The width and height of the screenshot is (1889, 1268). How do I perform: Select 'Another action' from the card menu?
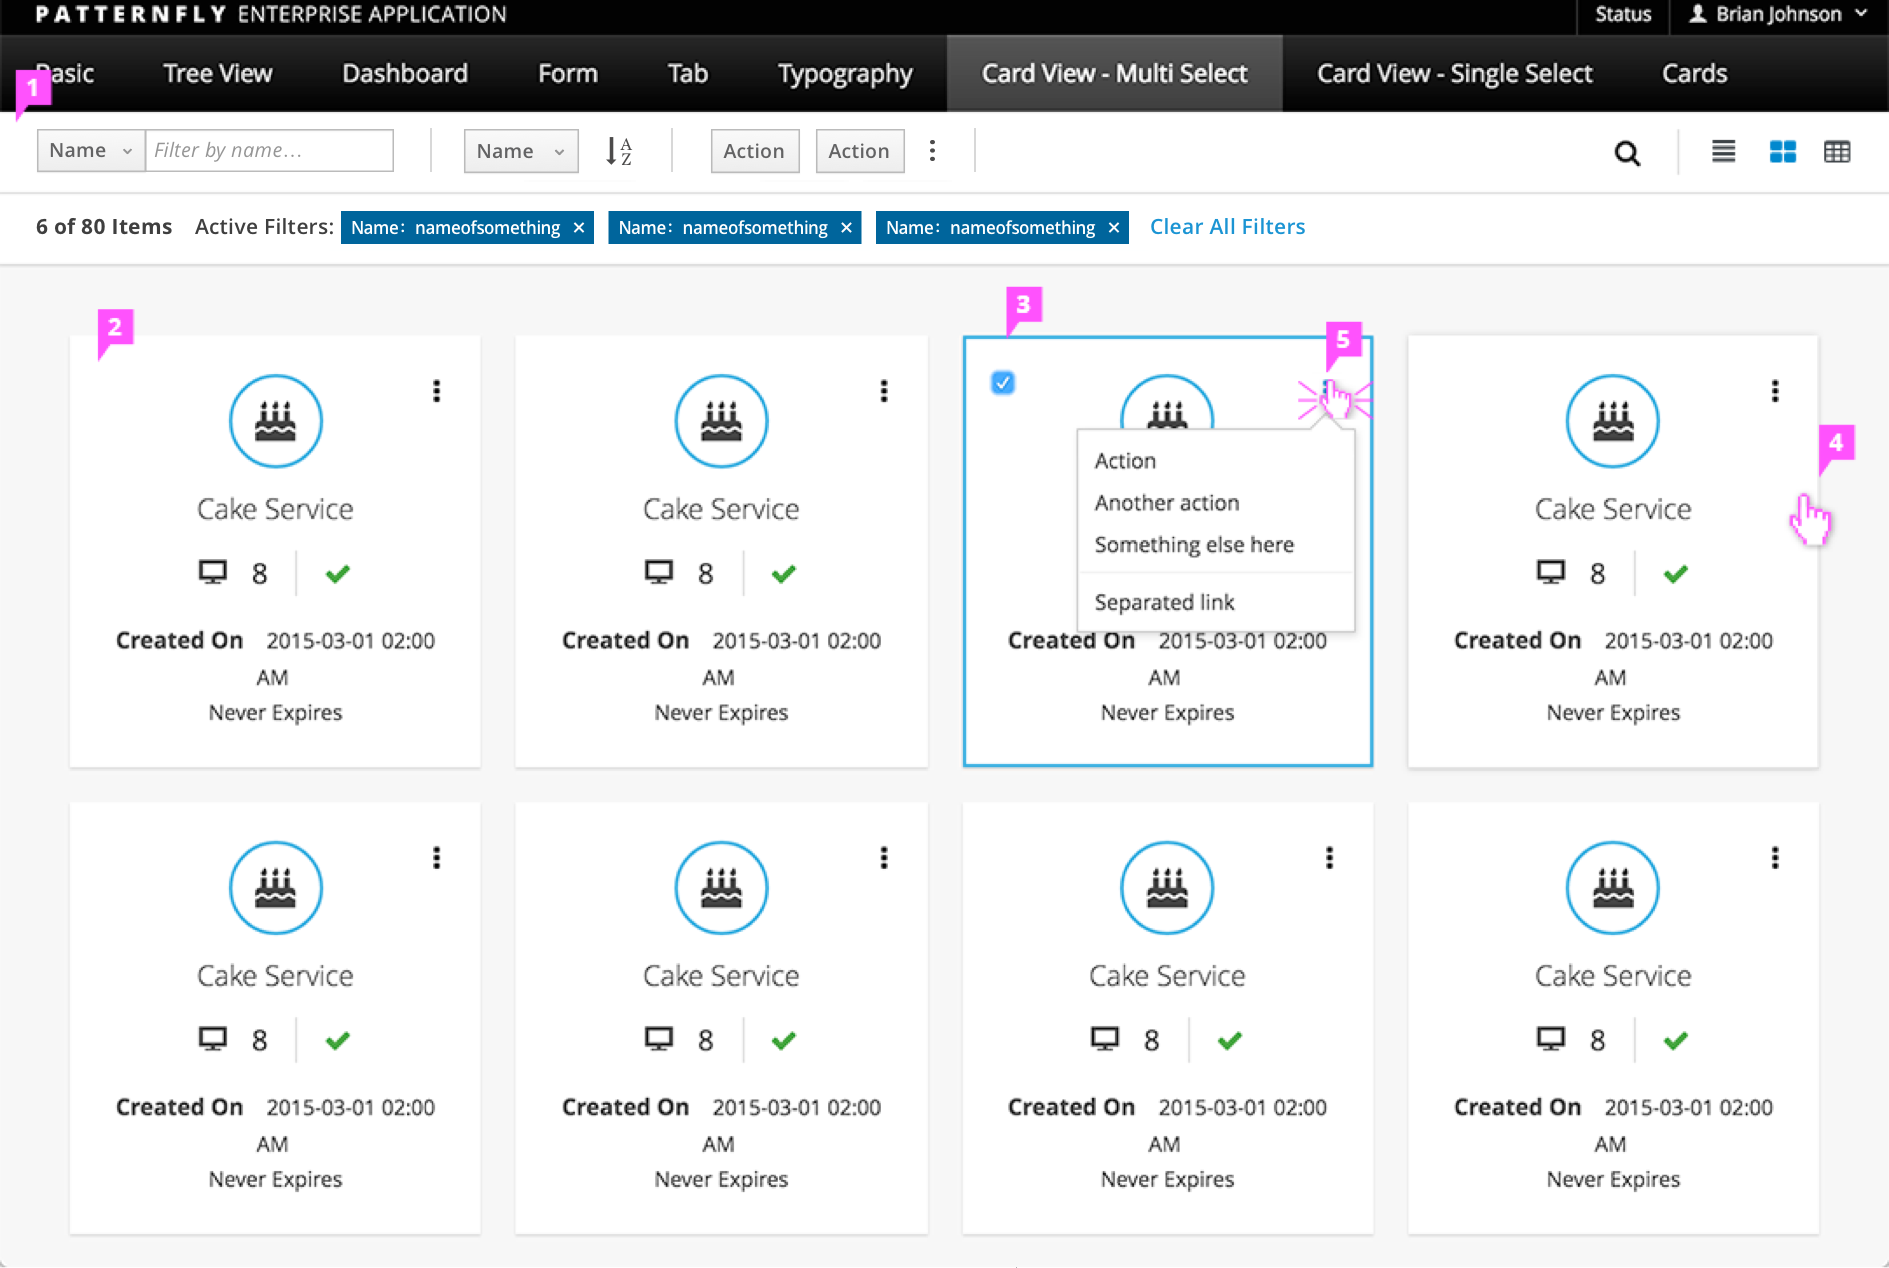click(1166, 503)
